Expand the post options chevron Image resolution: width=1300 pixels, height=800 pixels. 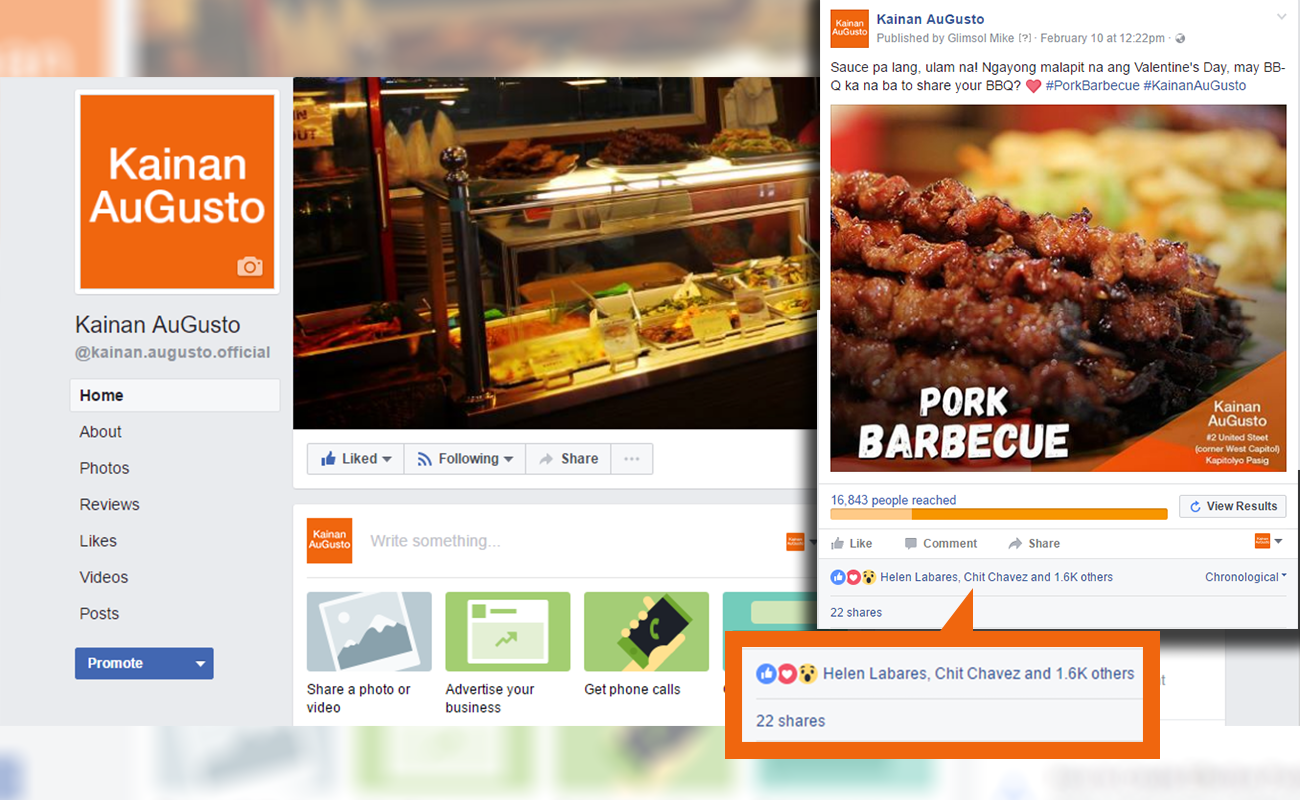point(1281,18)
